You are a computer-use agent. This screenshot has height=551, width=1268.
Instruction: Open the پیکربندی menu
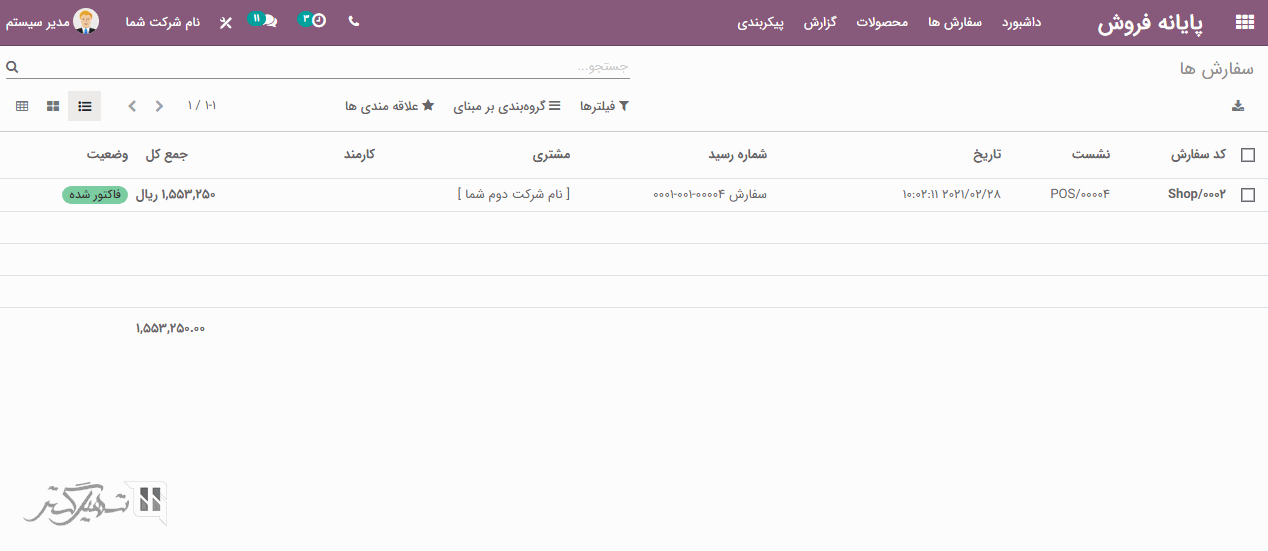(761, 22)
